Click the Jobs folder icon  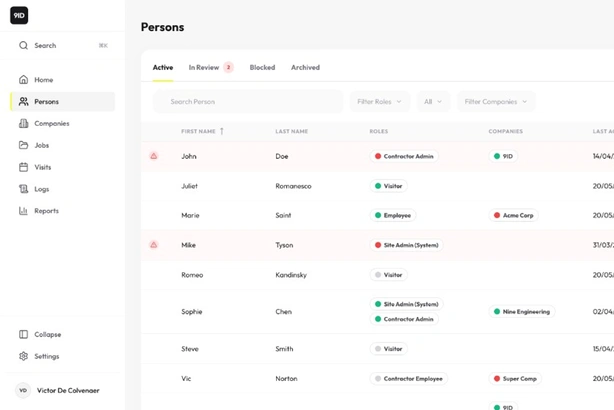click(x=23, y=145)
